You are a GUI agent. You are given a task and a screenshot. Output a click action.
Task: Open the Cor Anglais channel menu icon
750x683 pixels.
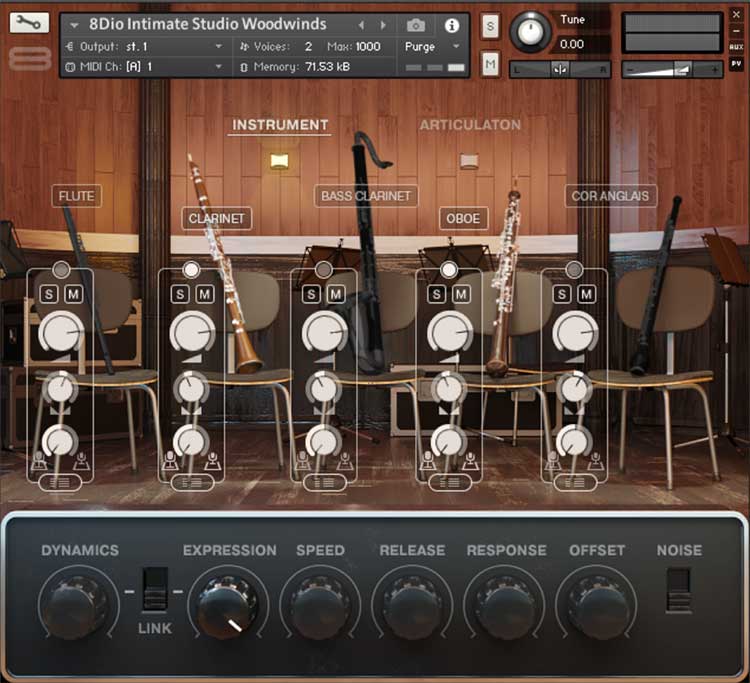pyautogui.click(x=575, y=483)
